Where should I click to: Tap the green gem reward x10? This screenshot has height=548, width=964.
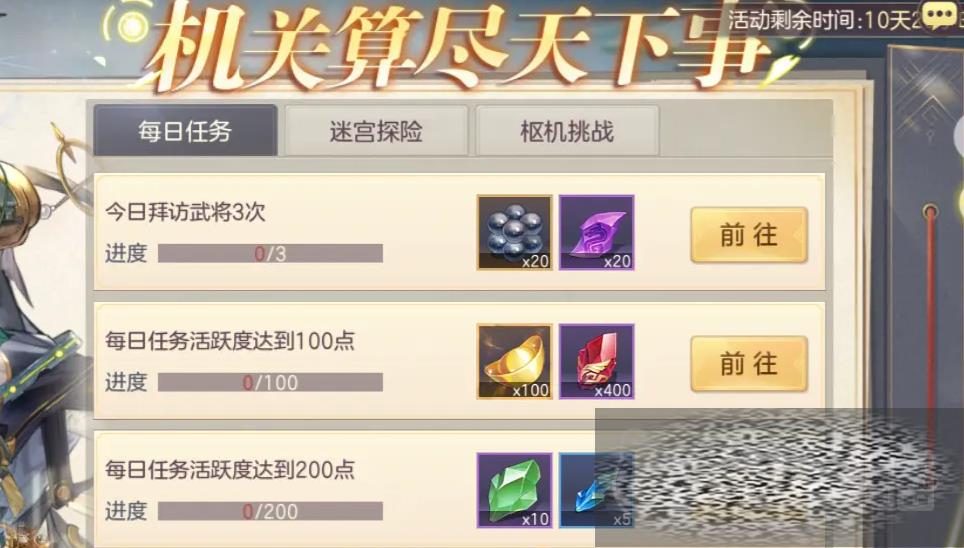515,491
